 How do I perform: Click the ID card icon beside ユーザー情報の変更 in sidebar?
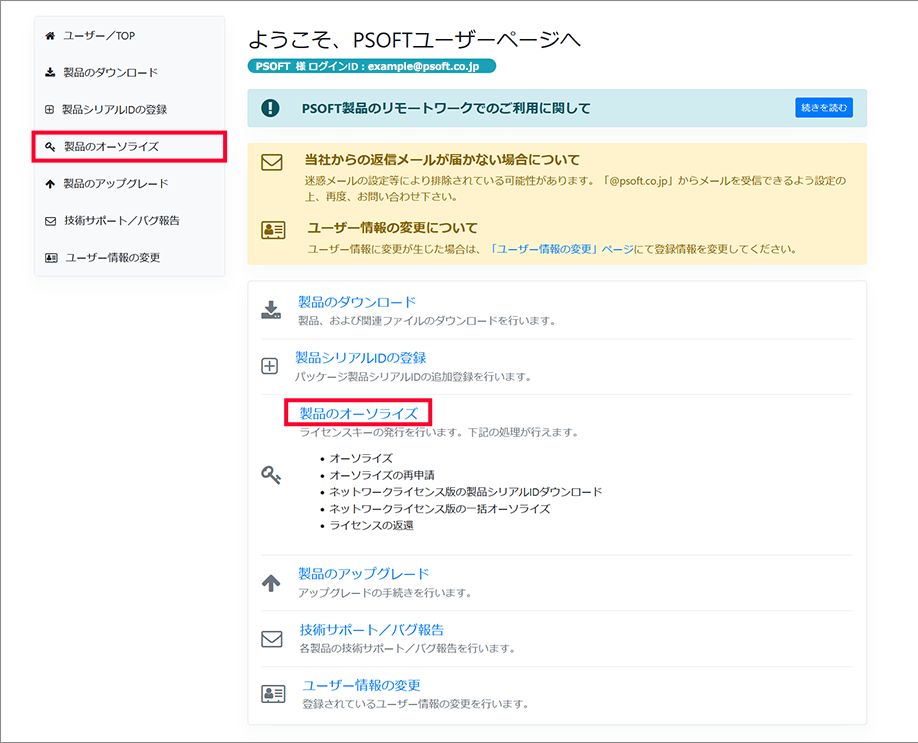tap(51, 258)
